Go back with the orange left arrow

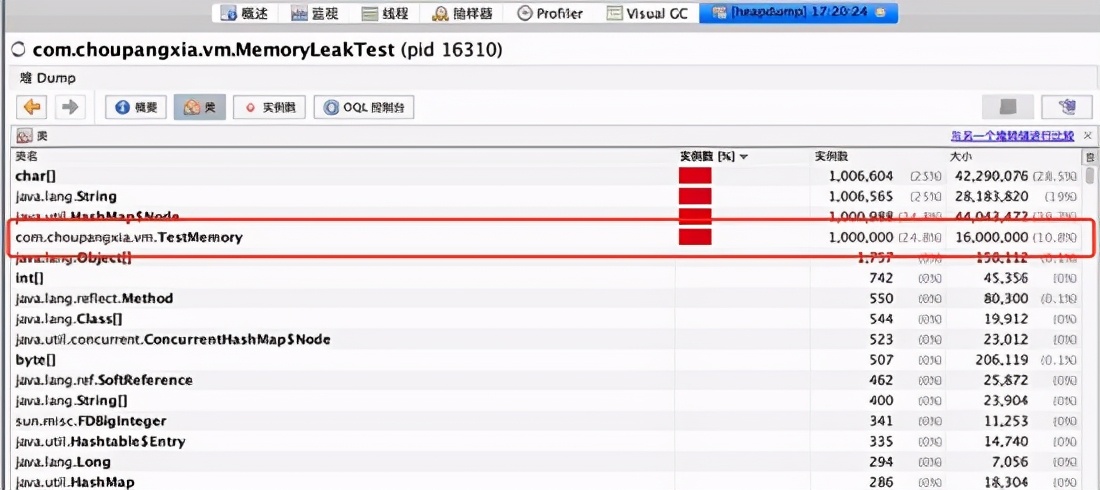click(x=32, y=107)
